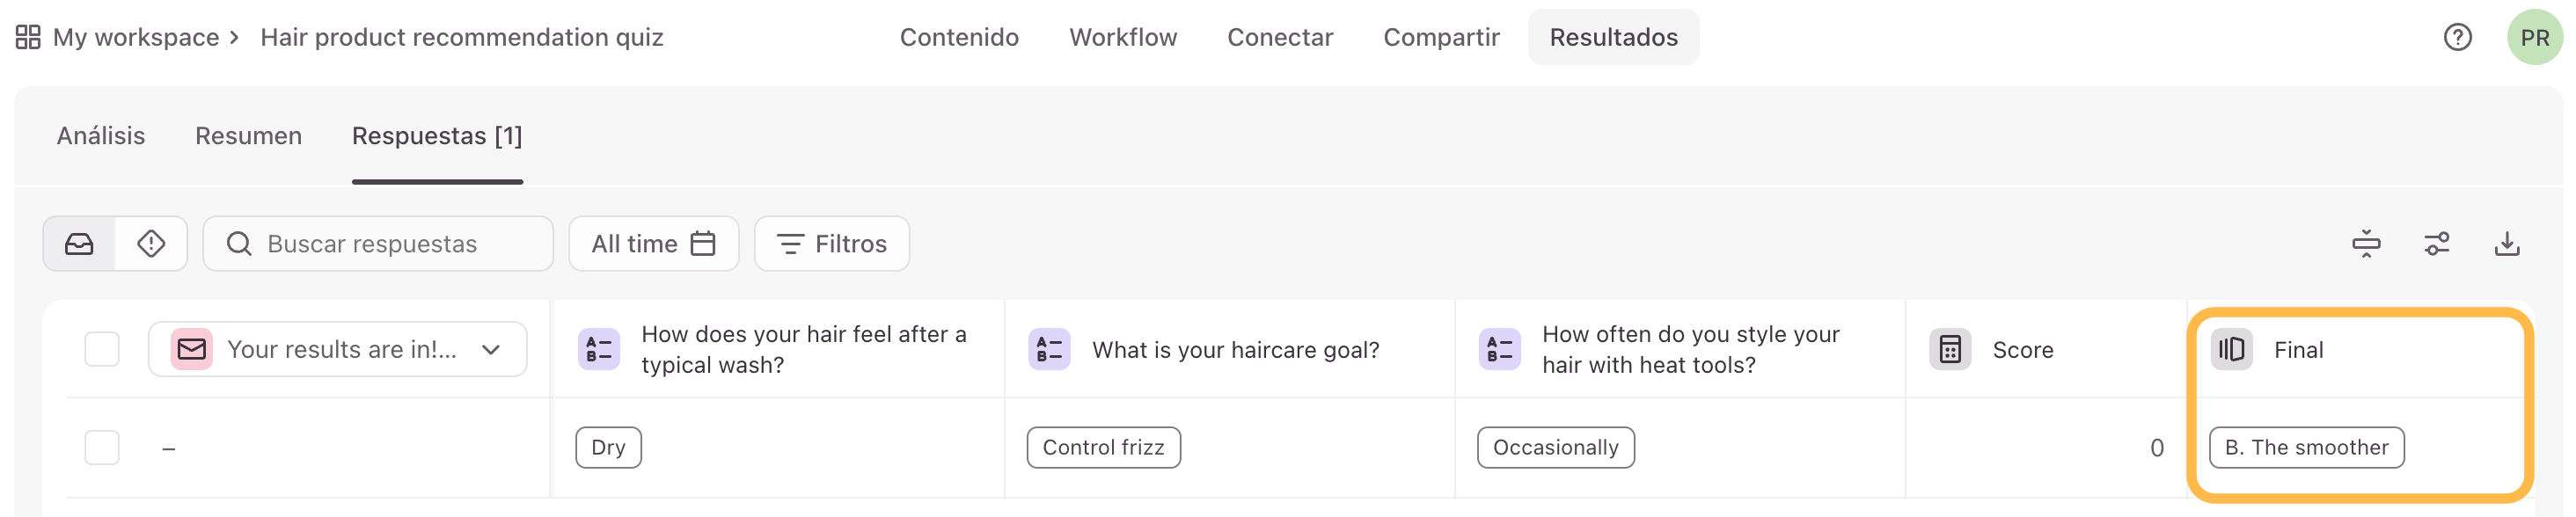Open the workspace grid icon
Image resolution: width=2576 pixels, height=517 pixels.
pos(28,38)
